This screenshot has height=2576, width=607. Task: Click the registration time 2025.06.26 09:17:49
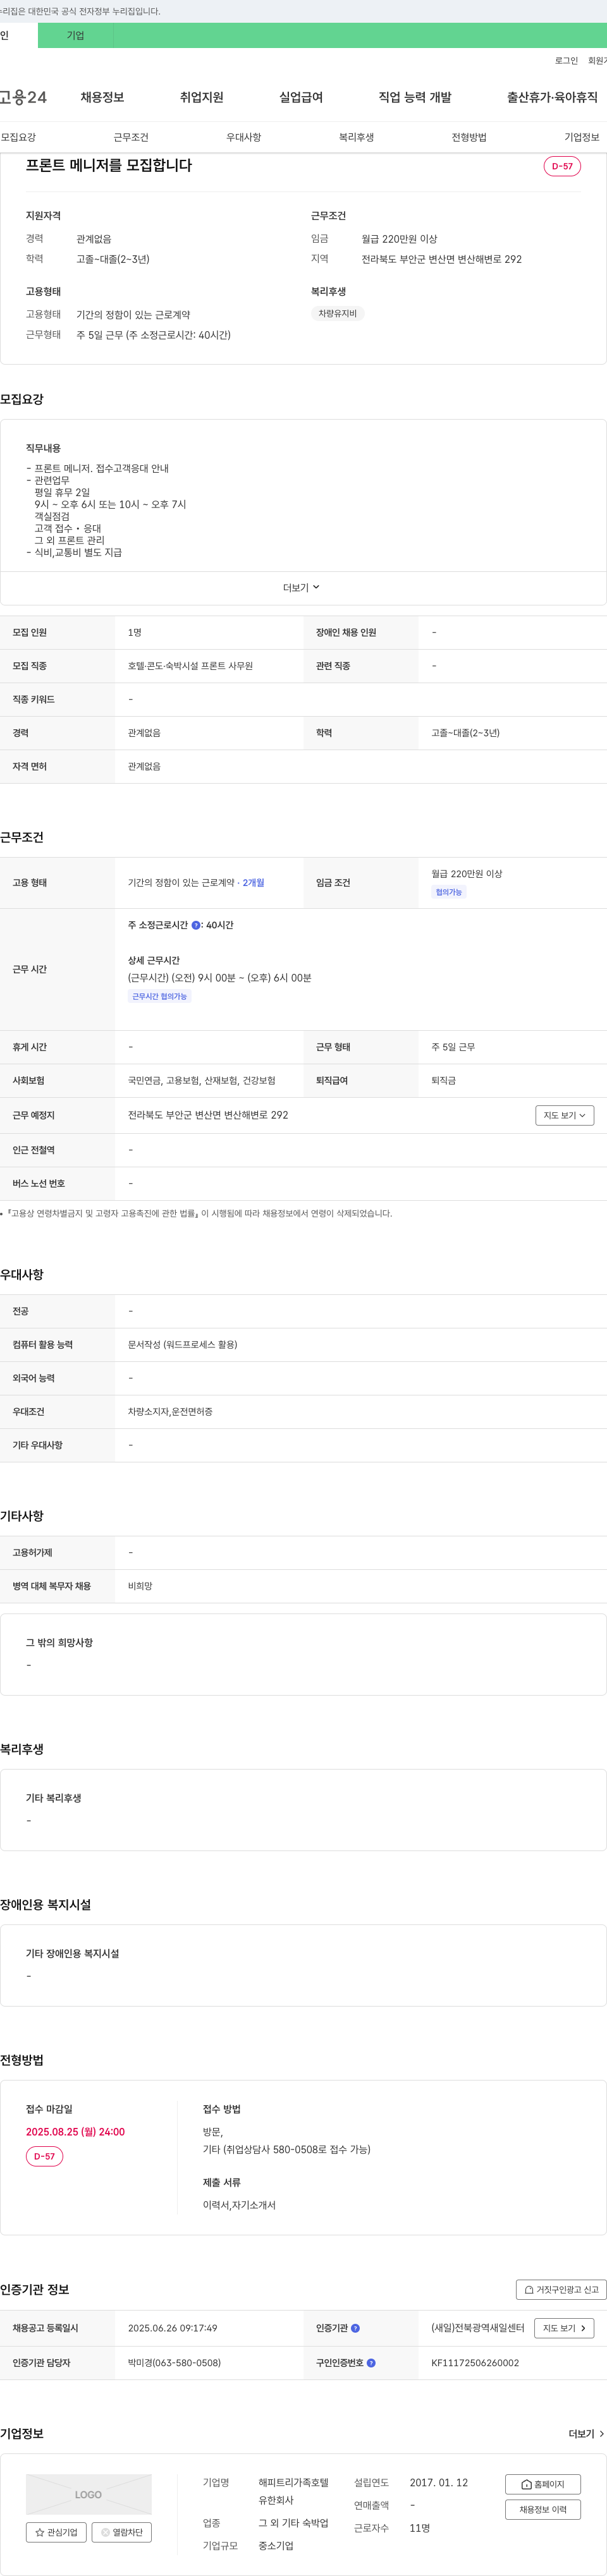172,2328
